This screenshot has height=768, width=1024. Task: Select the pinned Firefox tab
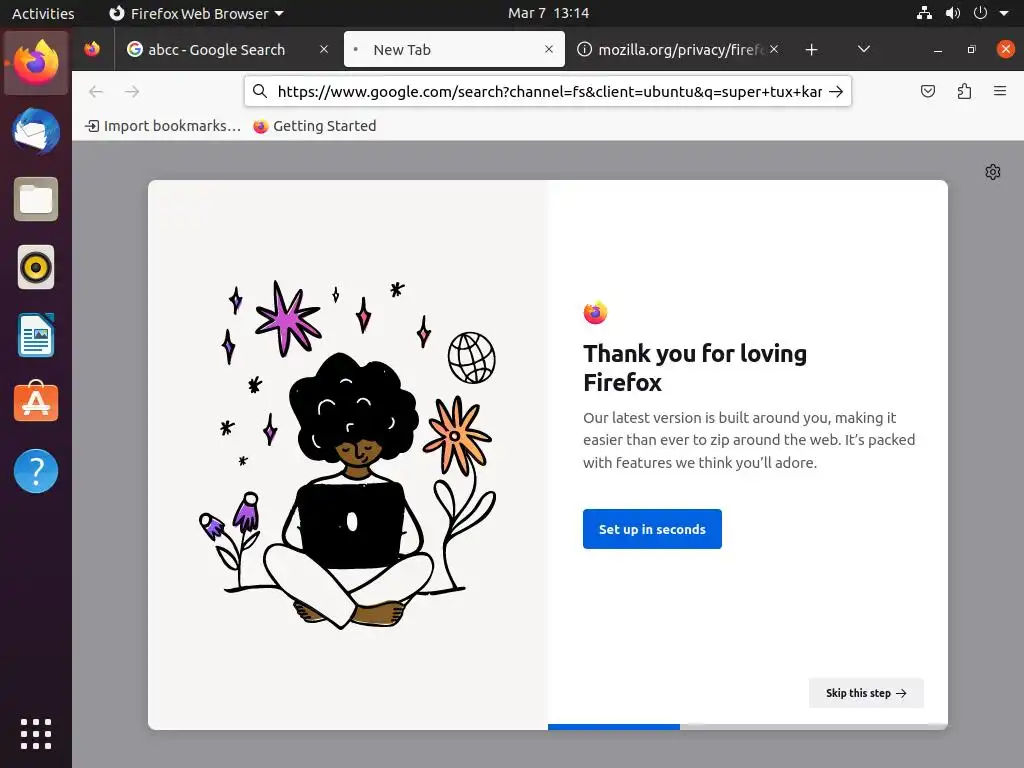pyautogui.click(x=92, y=49)
